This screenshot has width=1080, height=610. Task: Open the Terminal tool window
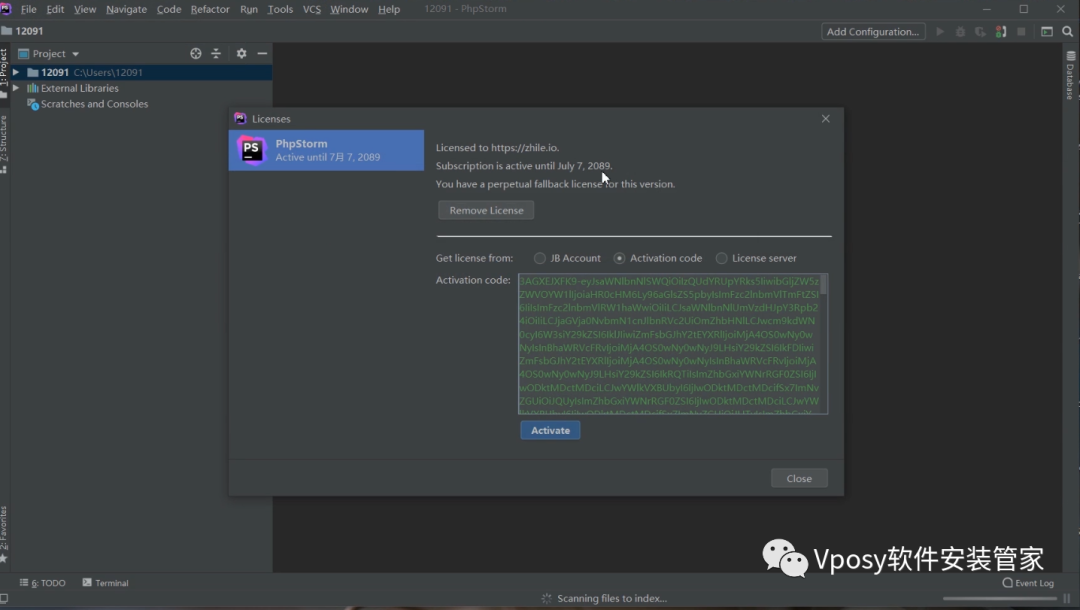(x=105, y=583)
